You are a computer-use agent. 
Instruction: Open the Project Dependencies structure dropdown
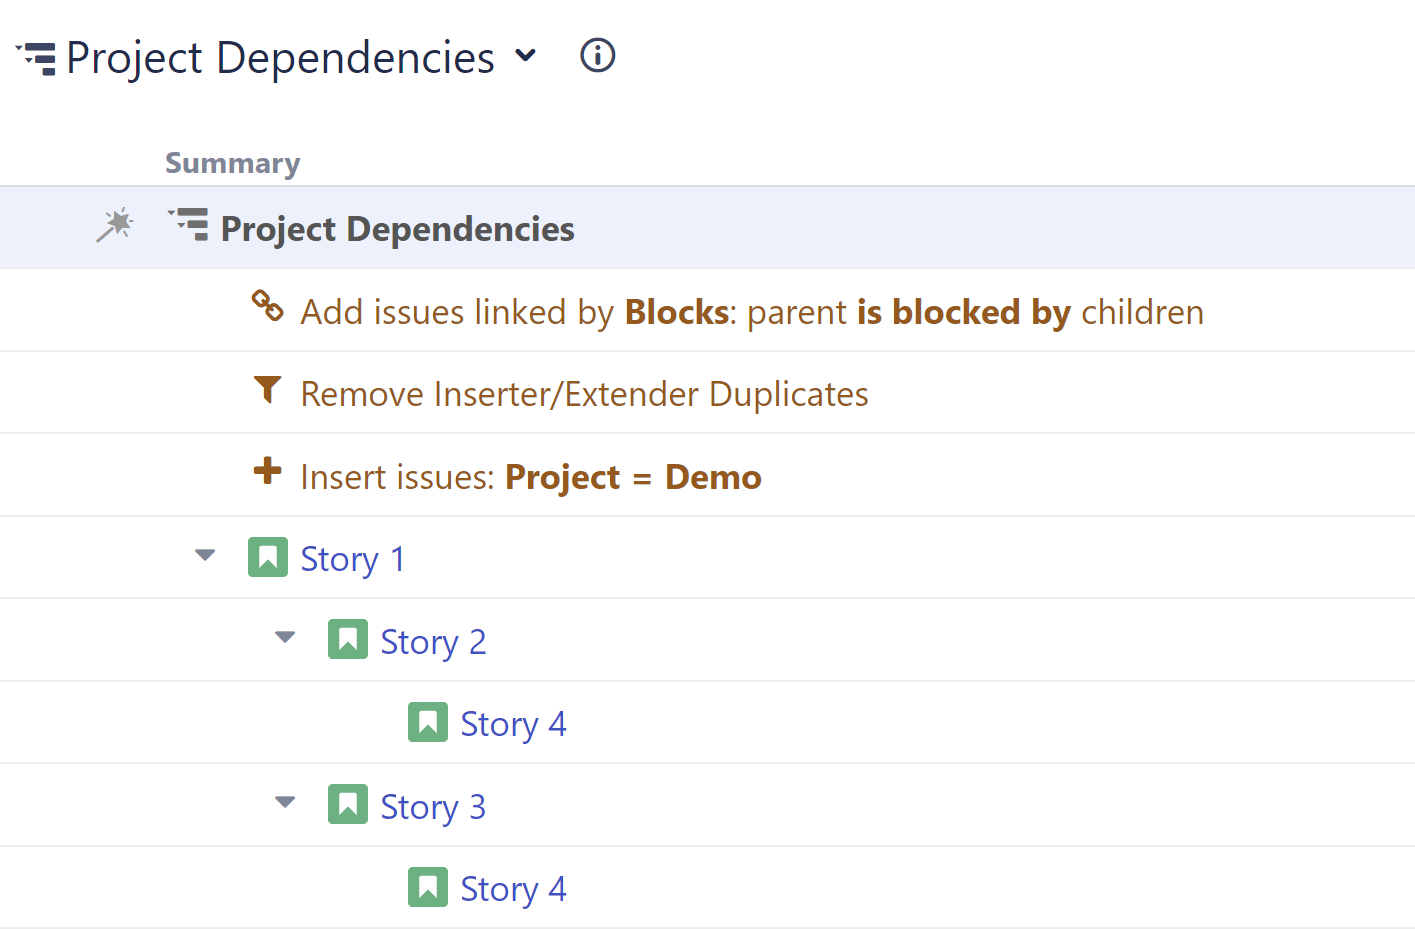[527, 57]
